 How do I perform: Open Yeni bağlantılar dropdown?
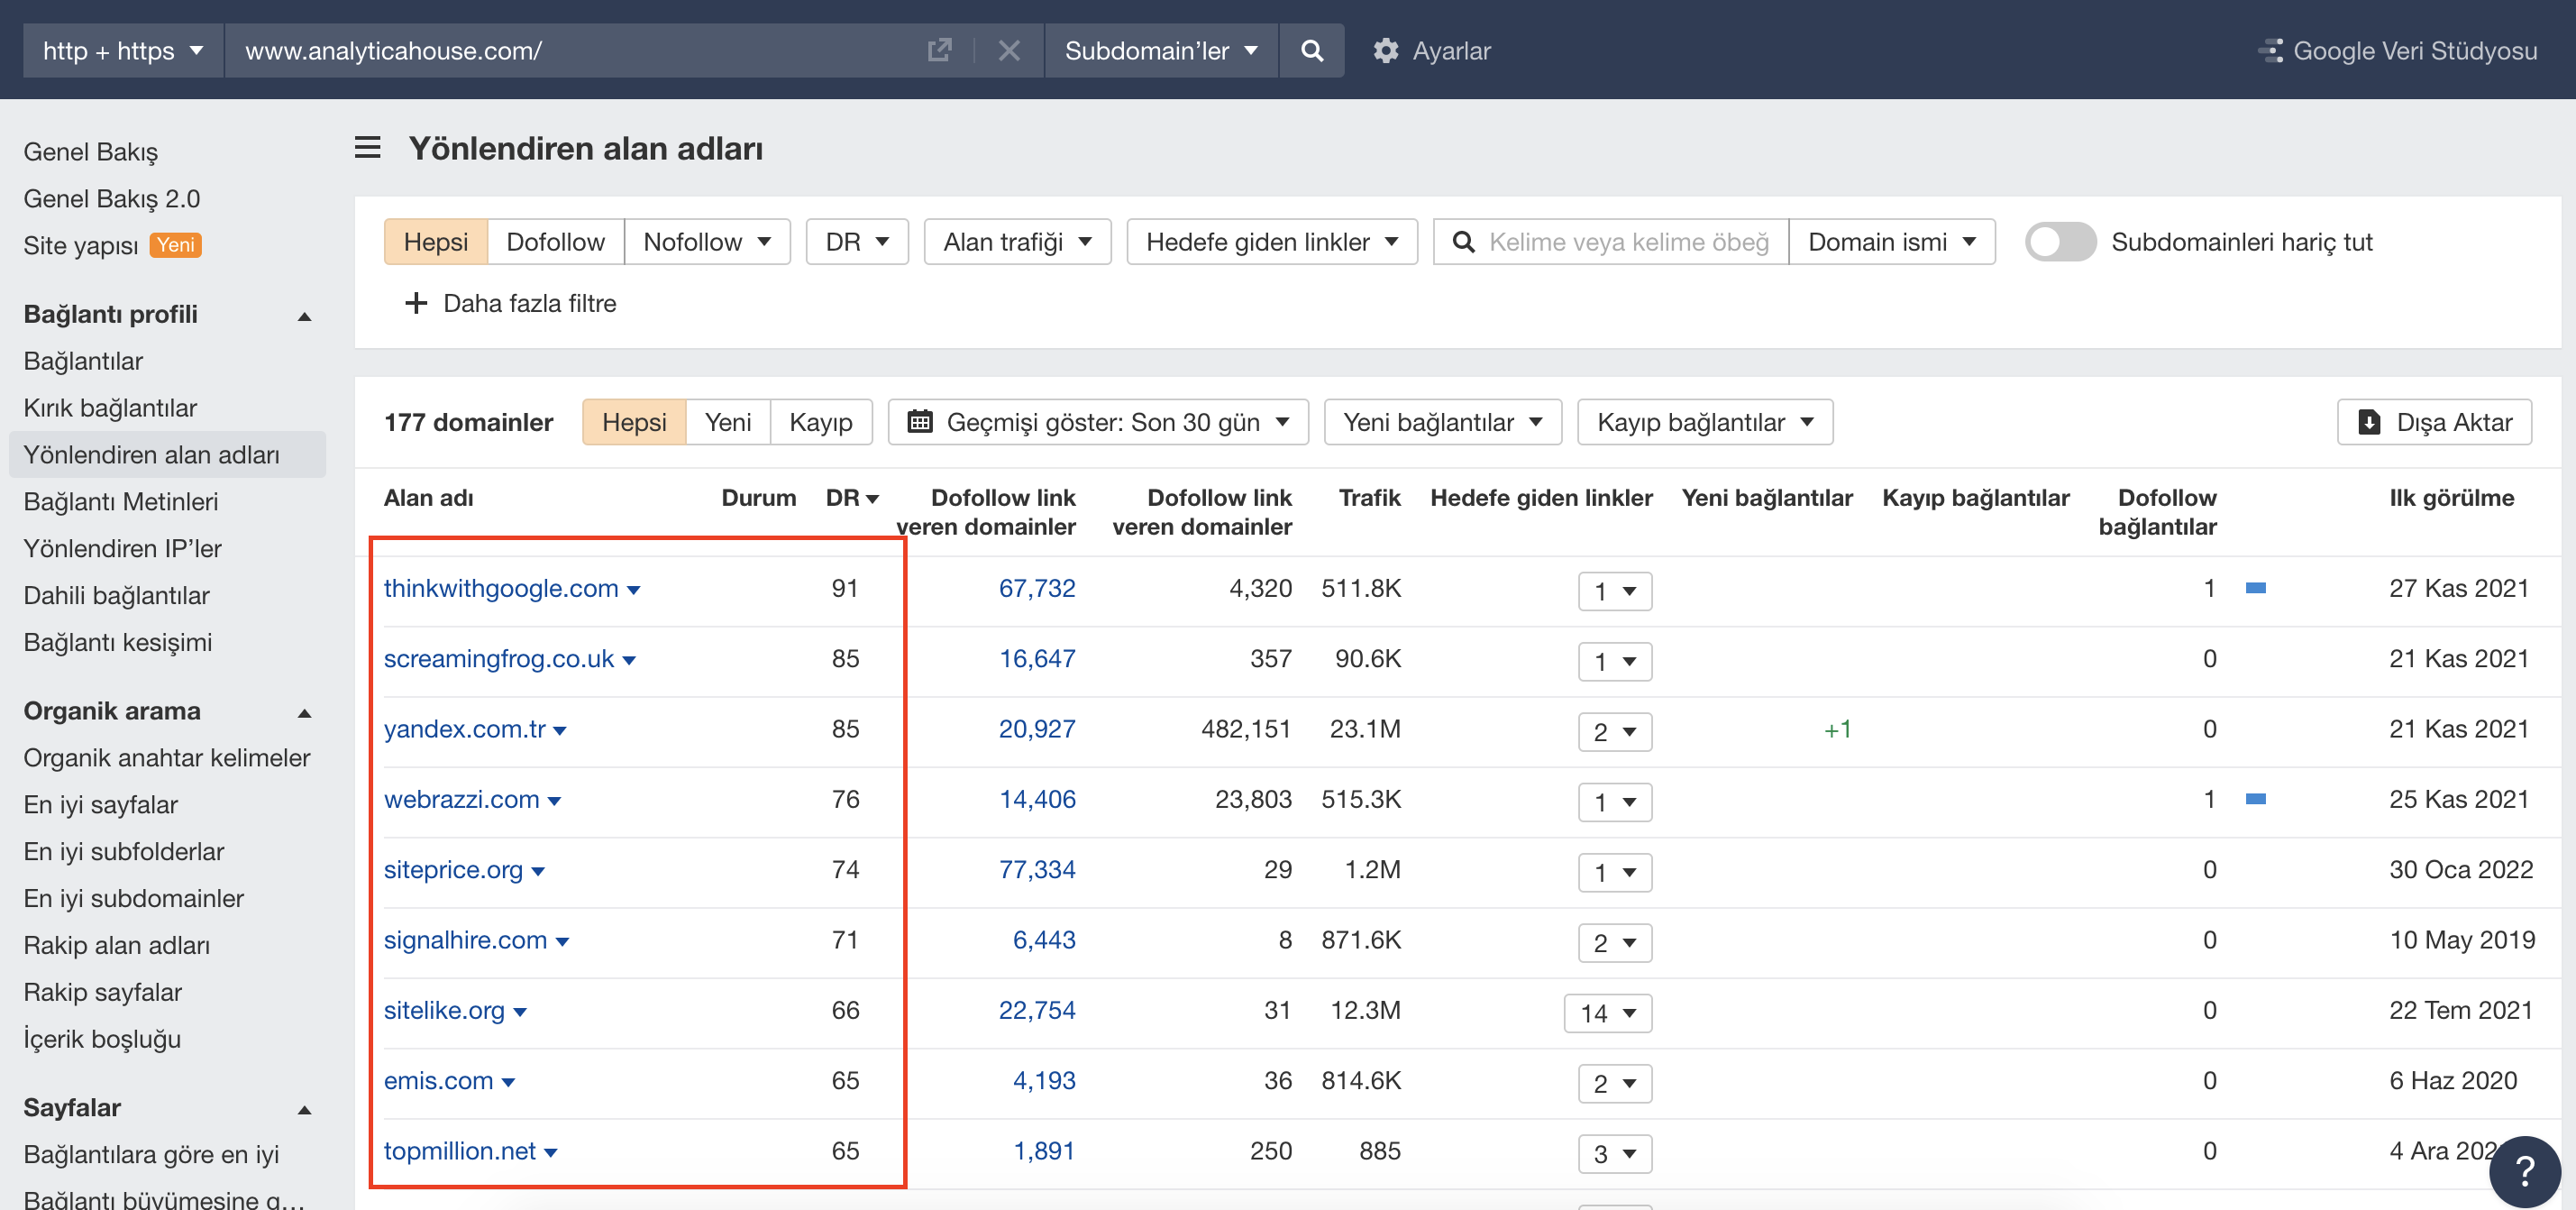click(1442, 422)
